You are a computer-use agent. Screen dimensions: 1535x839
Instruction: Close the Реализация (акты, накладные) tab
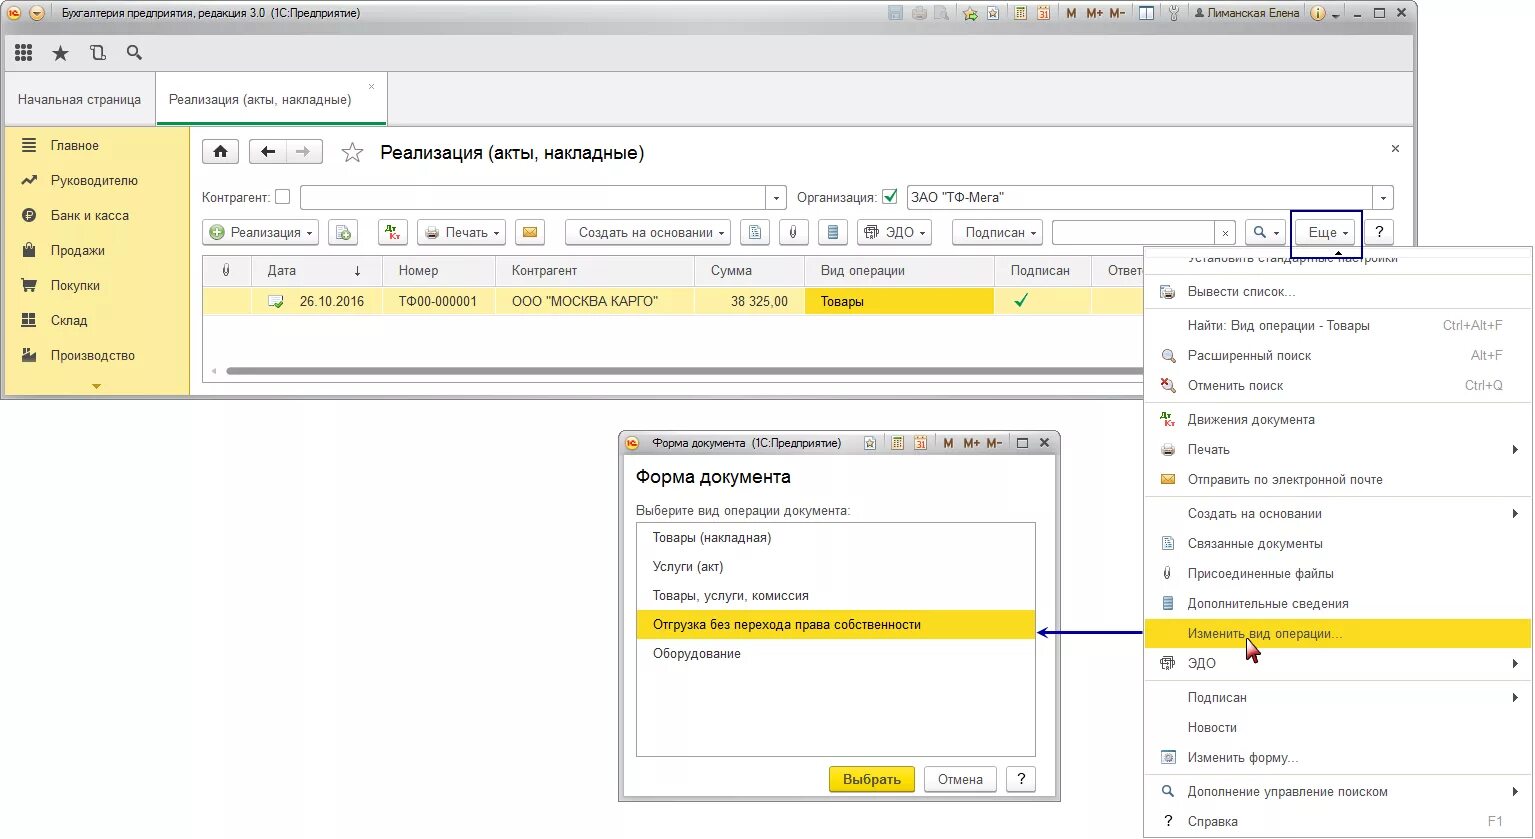pos(371,87)
